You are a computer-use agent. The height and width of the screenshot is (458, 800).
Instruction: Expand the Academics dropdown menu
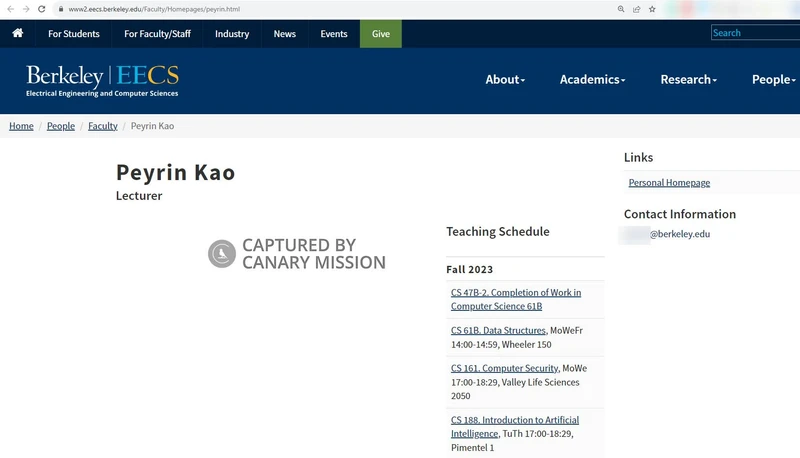pyautogui.click(x=592, y=80)
